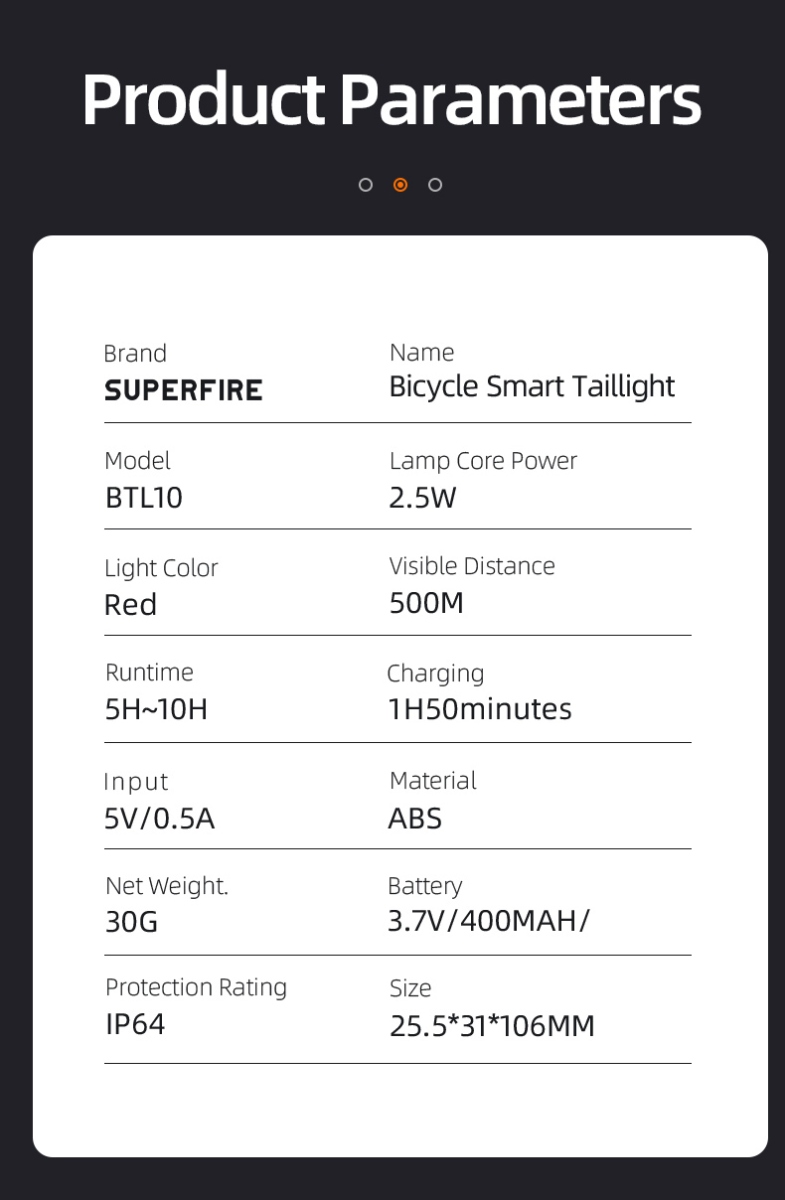Click the 5H~10H runtime value
The height and width of the screenshot is (1200, 785).
click(156, 711)
